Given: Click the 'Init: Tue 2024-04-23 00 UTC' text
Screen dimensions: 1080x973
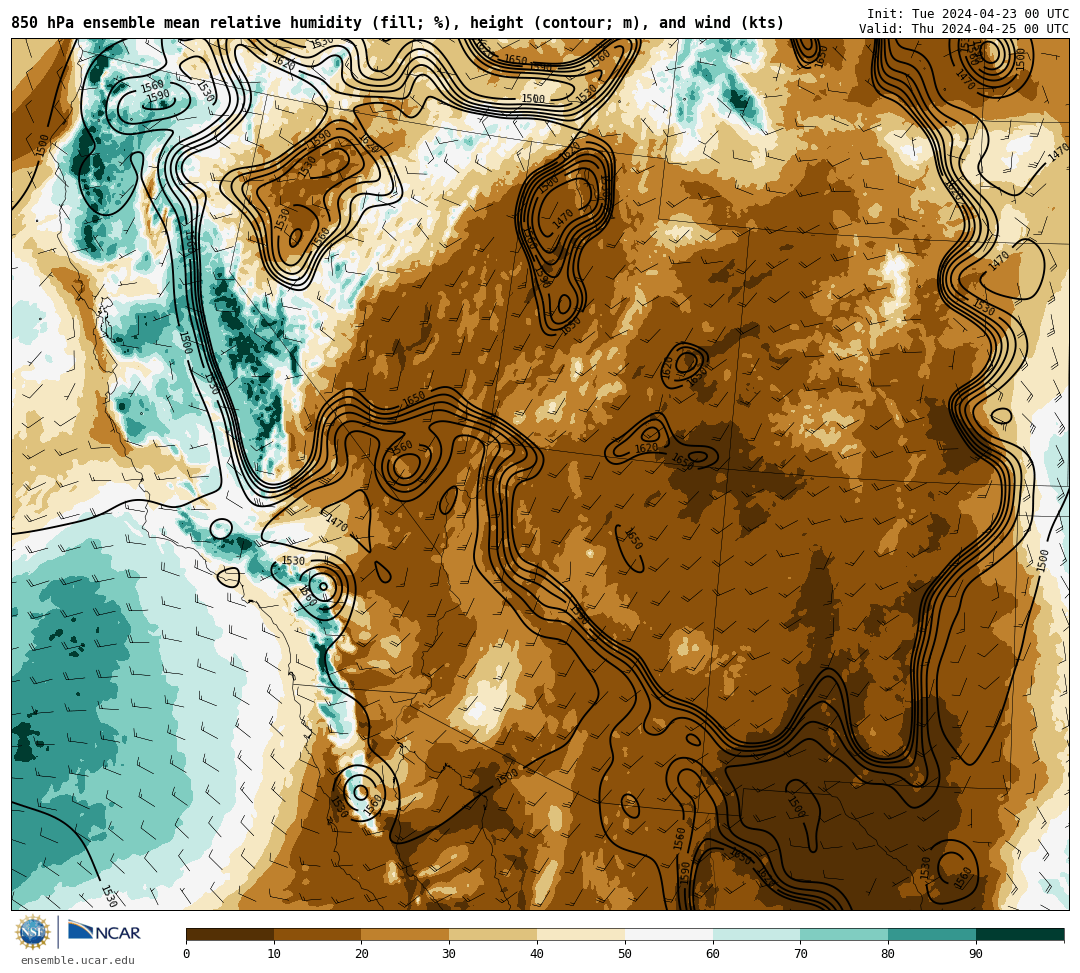Looking at the screenshot, I should coord(968,14).
